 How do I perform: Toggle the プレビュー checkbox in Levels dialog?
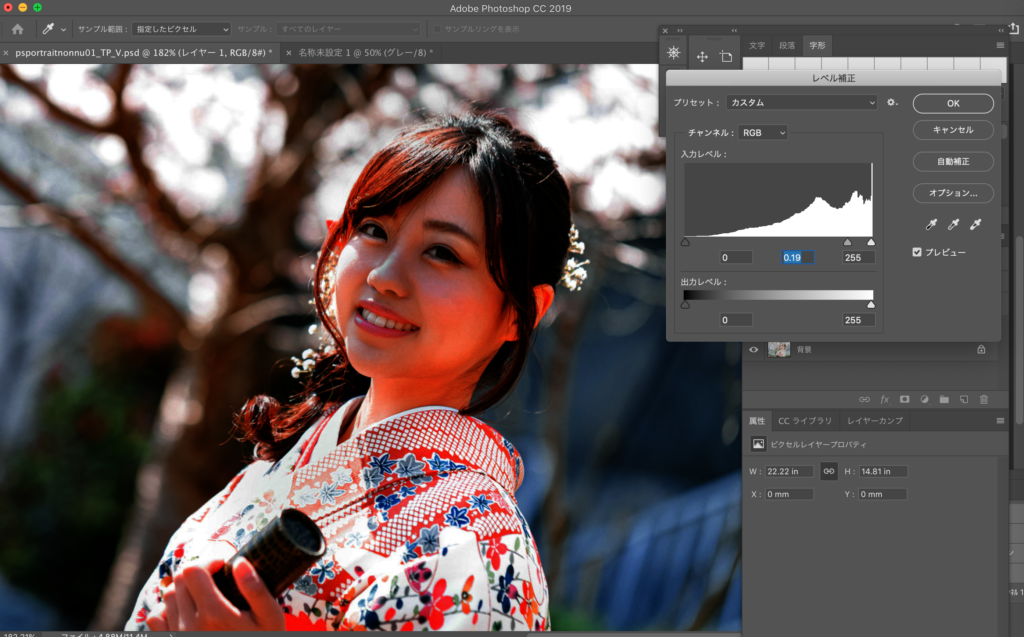point(917,252)
